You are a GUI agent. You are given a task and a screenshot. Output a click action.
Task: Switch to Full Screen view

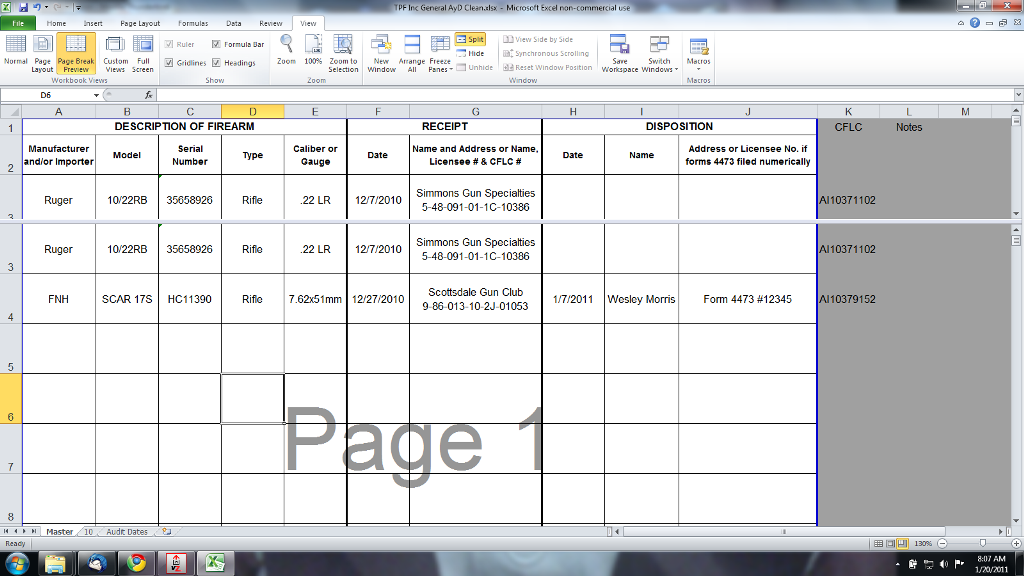[x=143, y=54]
